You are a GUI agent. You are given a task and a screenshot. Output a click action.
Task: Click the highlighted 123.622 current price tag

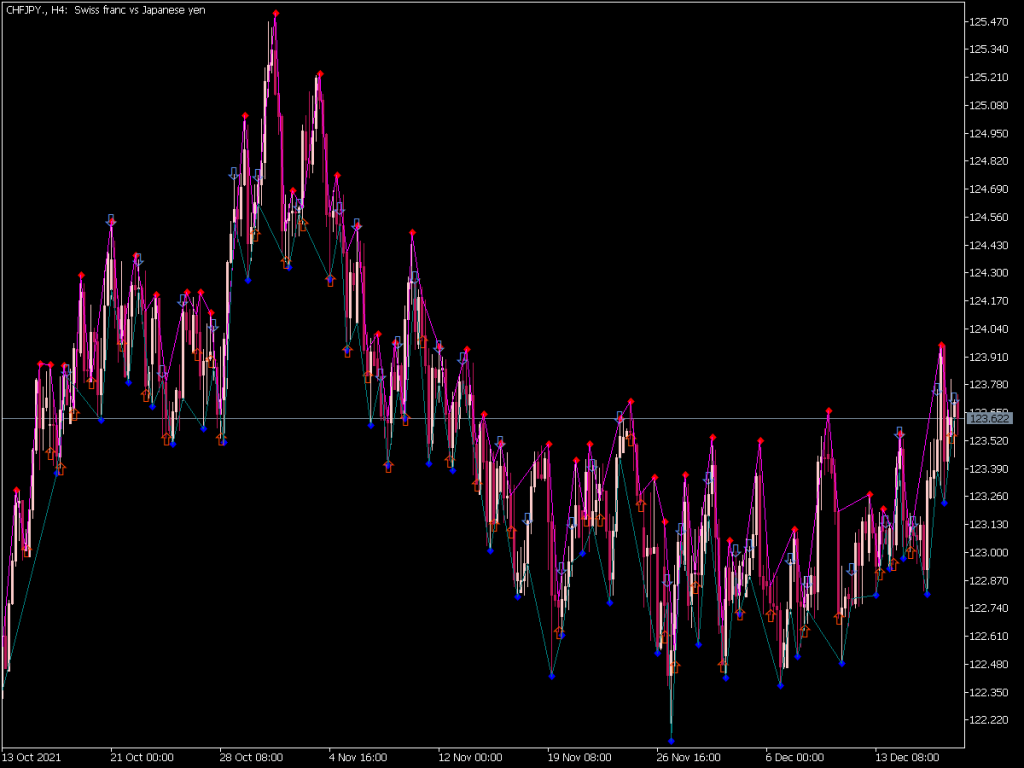pyautogui.click(x=990, y=420)
